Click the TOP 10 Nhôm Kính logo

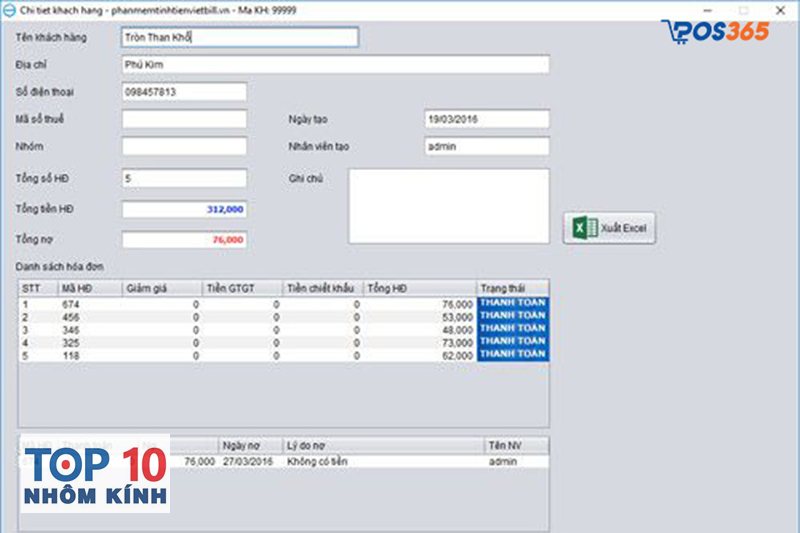[x=95, y=474]
